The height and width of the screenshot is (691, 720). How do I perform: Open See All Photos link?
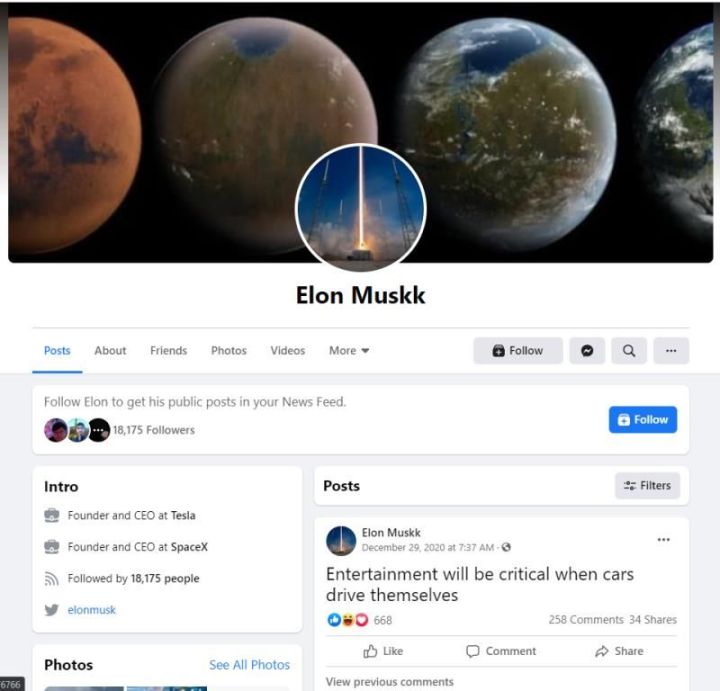coord(249,665)
